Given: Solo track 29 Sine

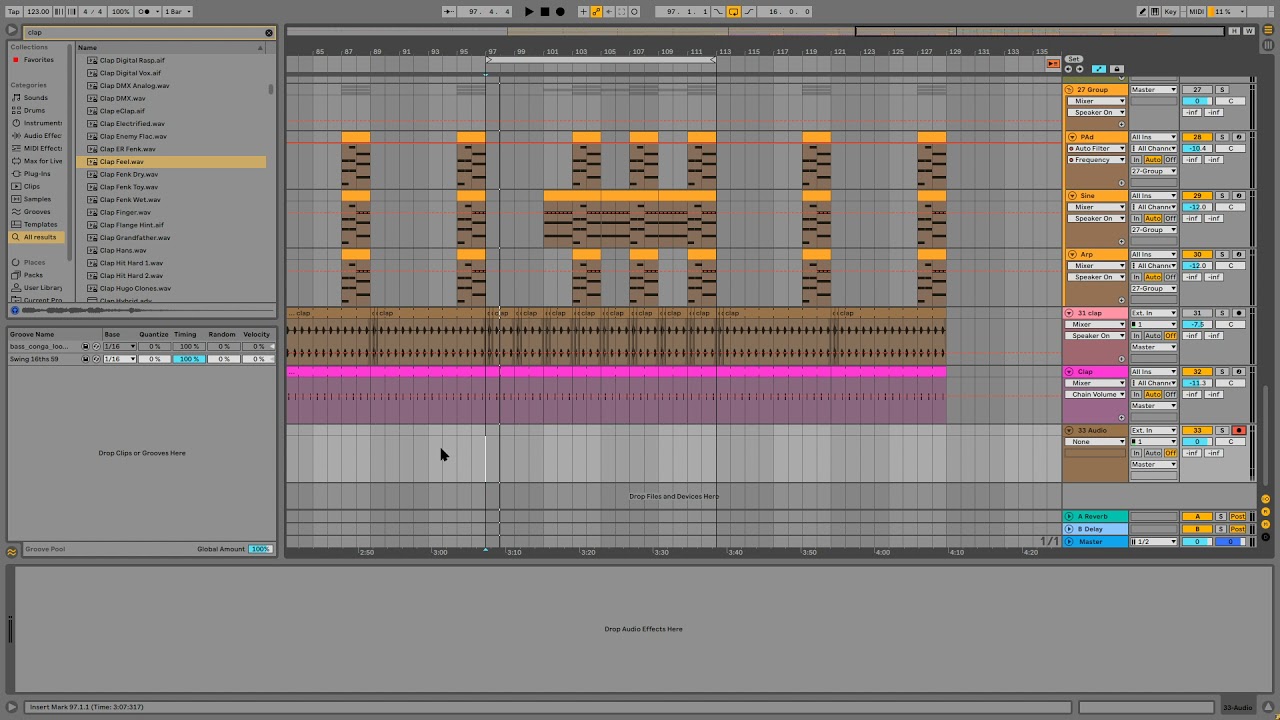Looking at the screenshot, I should [x=1221, y=196].
